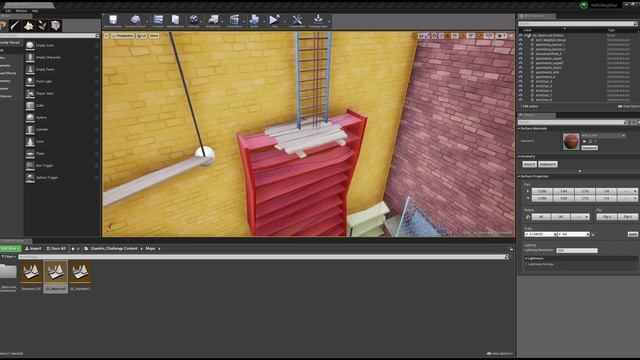Screen dimensions: 640x360
Task: Open Source Control from the toolbar
Action: point(135,20)
